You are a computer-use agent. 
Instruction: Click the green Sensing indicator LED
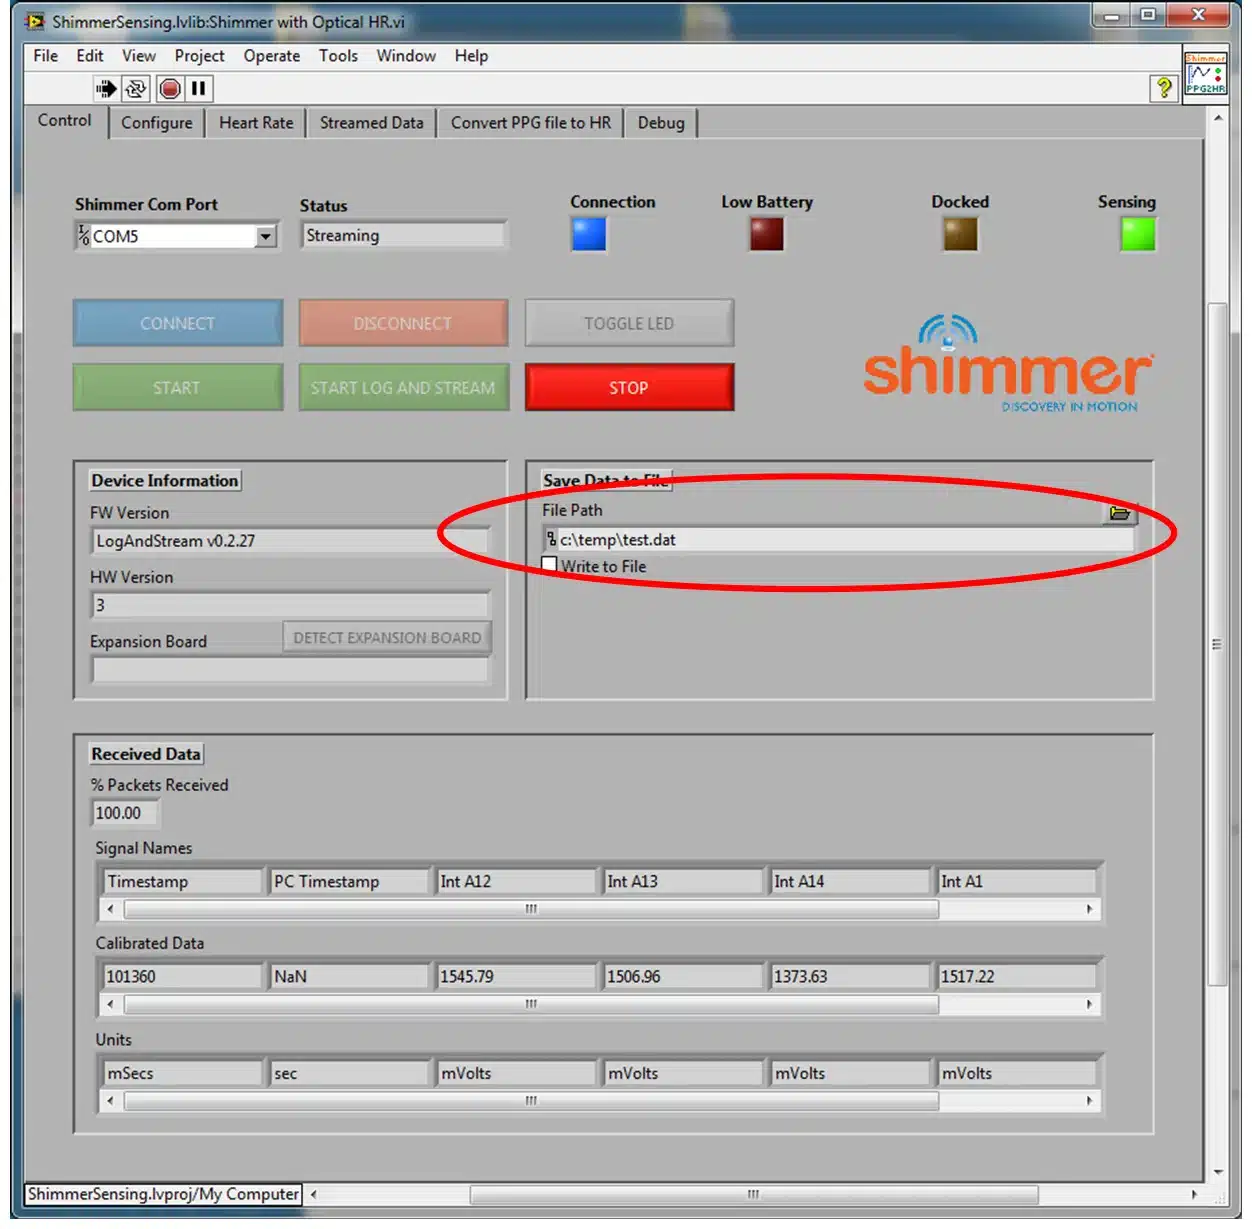pos(1138,235)
